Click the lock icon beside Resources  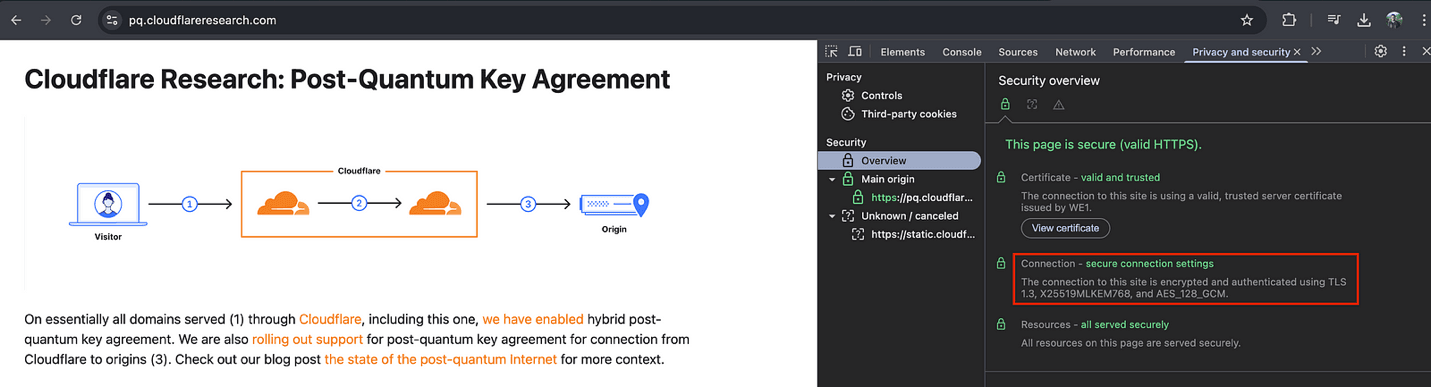(x=1001, y=324)
